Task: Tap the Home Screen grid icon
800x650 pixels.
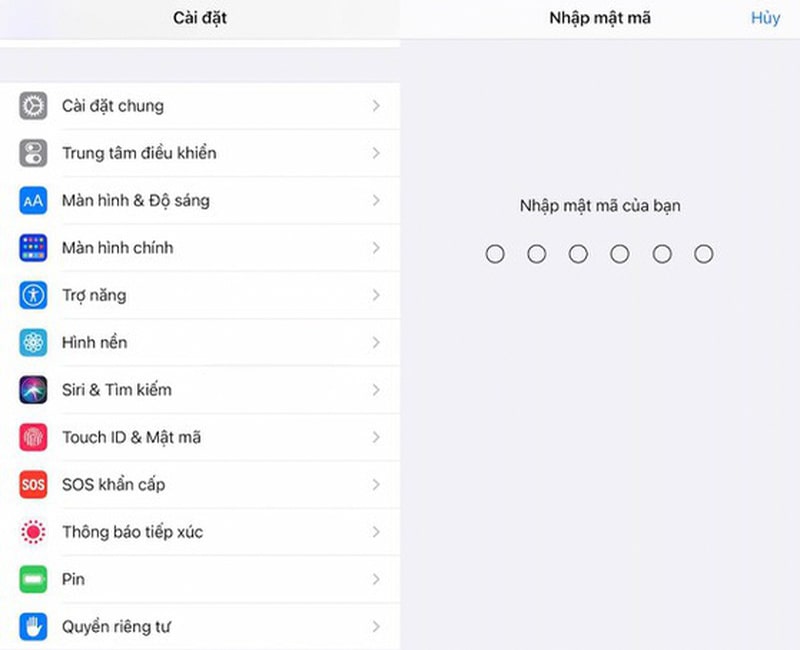Action: pos(33,248)
